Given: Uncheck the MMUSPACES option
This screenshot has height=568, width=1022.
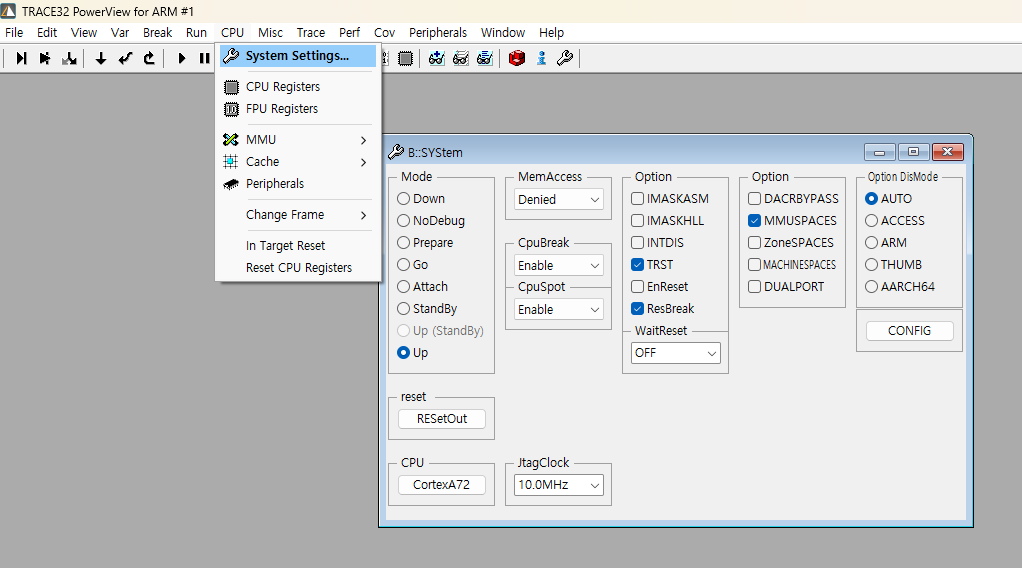Looking at the screenshot, I should click(755, 221).
